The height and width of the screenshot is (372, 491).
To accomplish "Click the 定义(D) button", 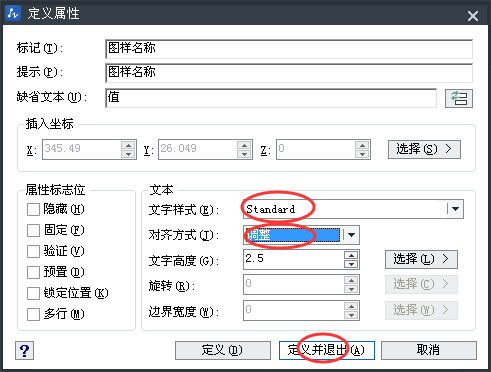I will [x=223, y=350].
